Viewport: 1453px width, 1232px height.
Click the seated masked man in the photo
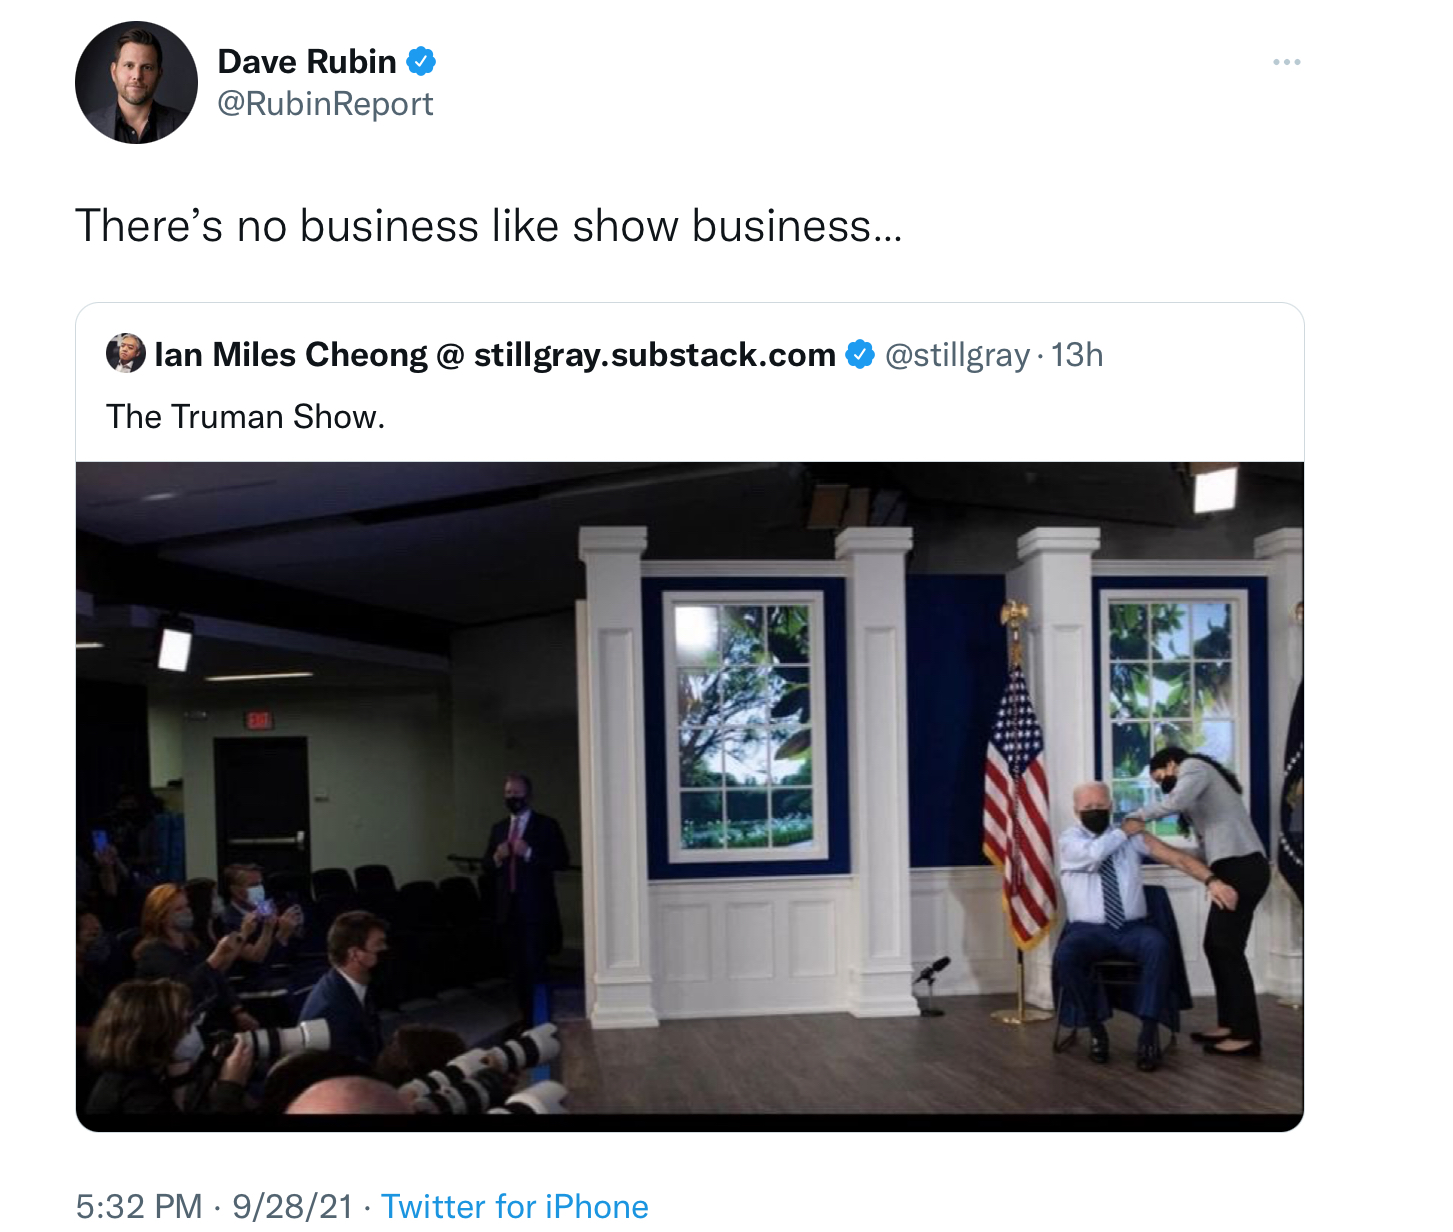pos(1104,900)
